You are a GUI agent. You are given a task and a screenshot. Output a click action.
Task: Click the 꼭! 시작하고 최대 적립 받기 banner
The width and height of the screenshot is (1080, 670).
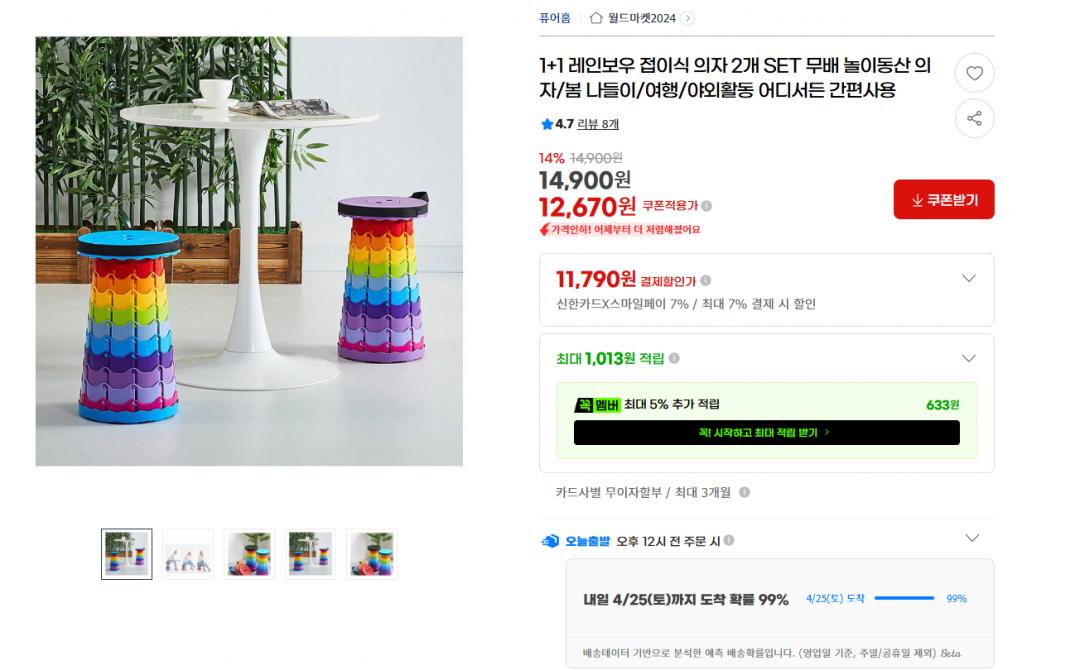(x=767, y=432)
